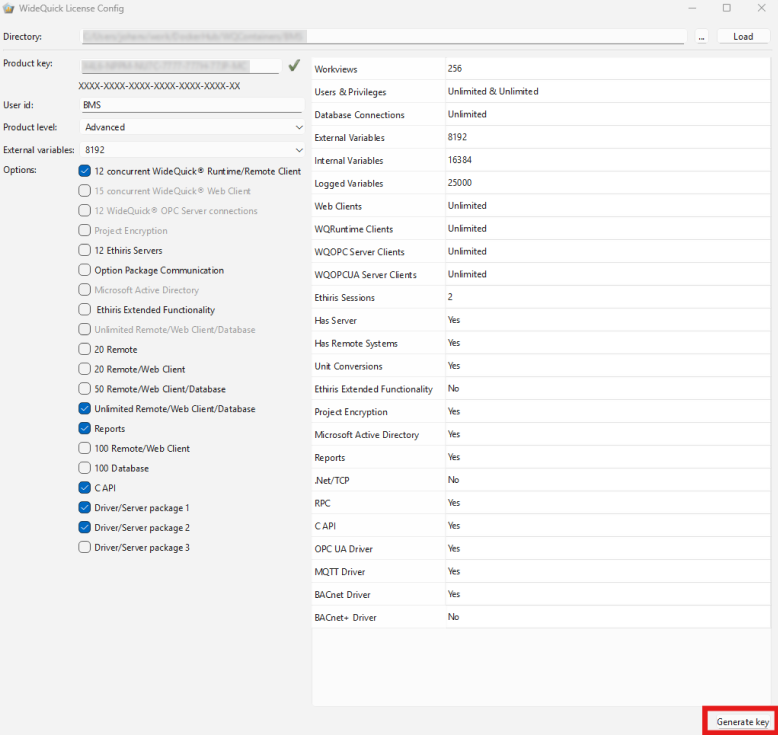
Task: Click the Generate key button
Action: pyautogui.click(x=742, y=722)
